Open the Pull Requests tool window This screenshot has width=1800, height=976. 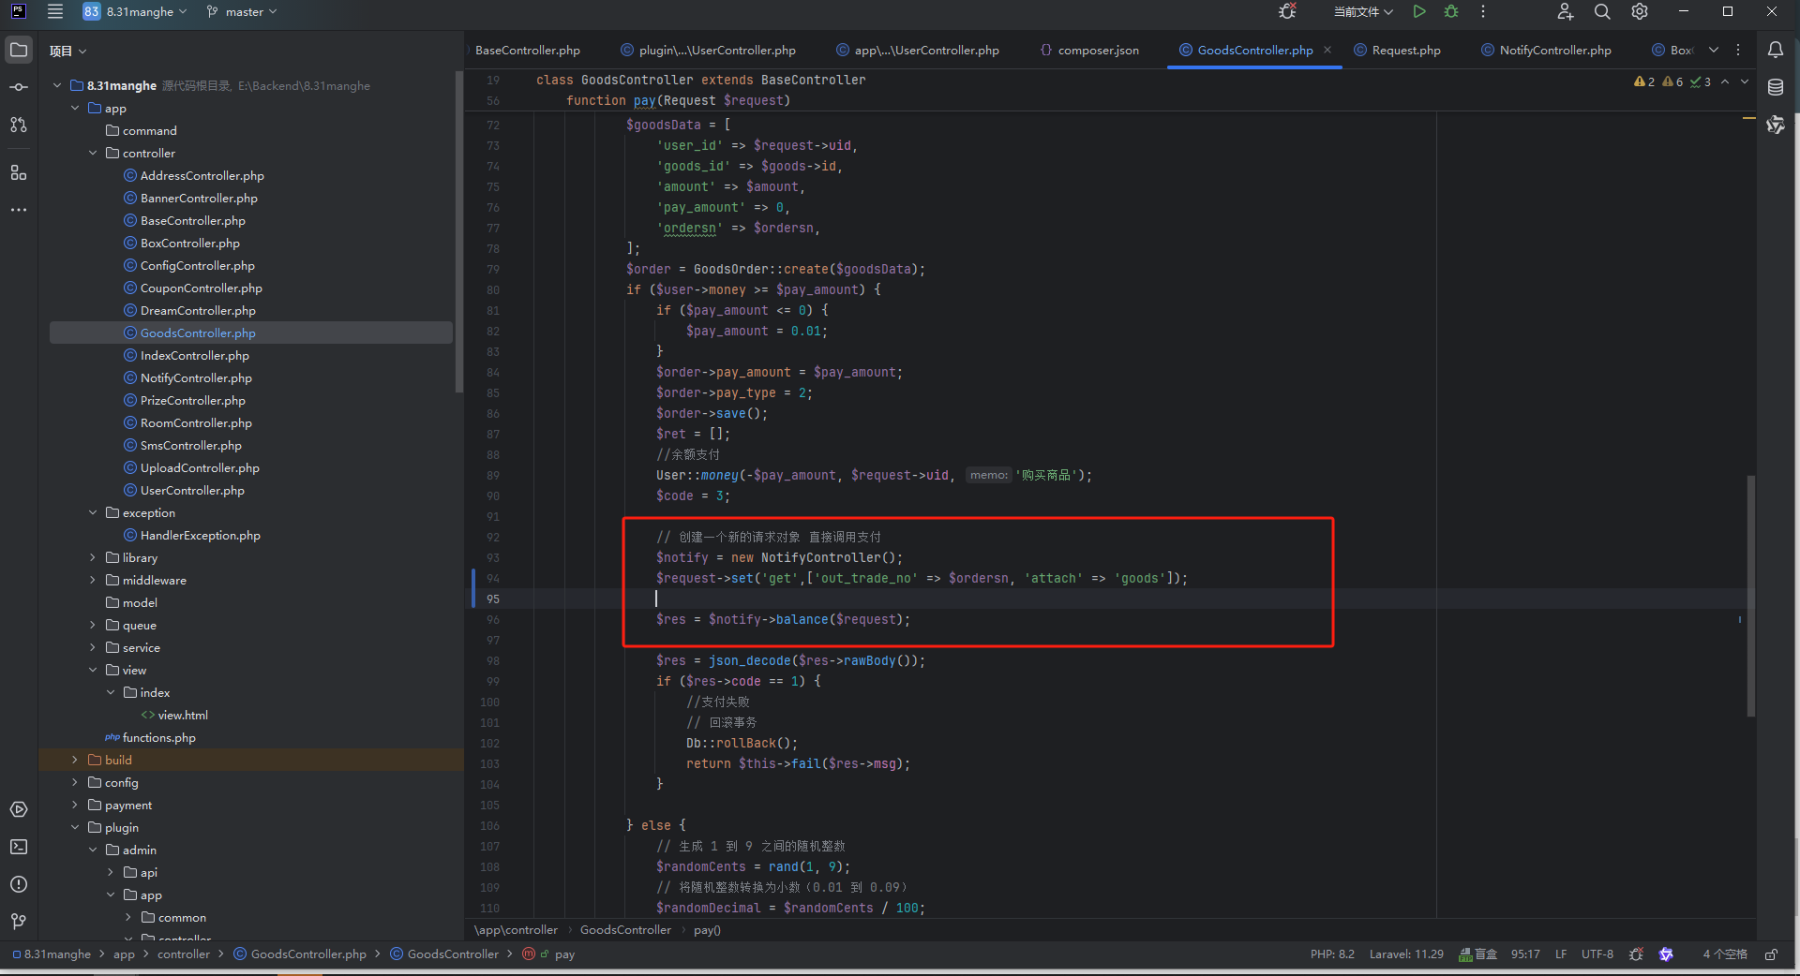[19, 125]
